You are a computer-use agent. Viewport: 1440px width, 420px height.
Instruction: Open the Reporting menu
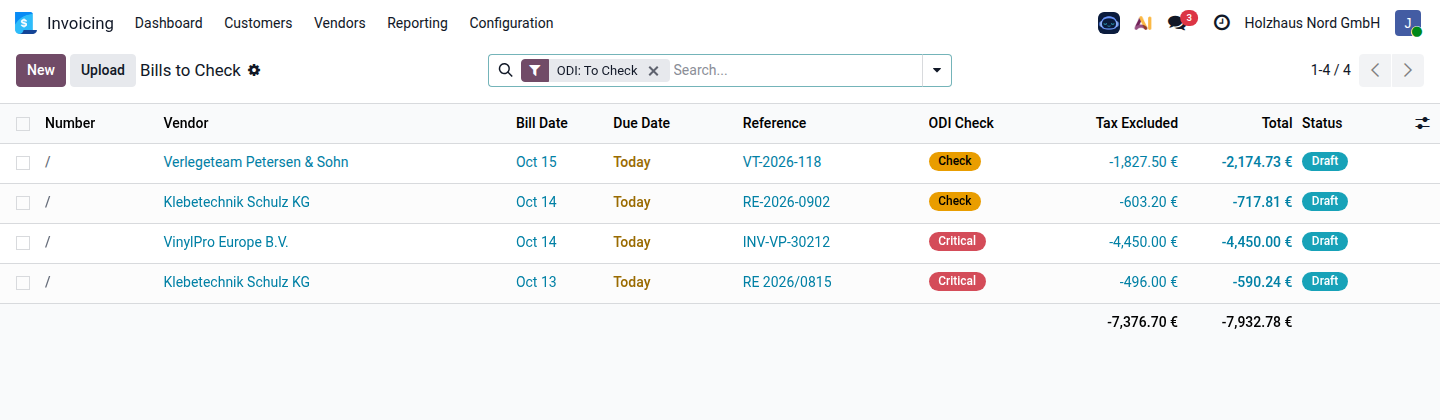point(417,23)
